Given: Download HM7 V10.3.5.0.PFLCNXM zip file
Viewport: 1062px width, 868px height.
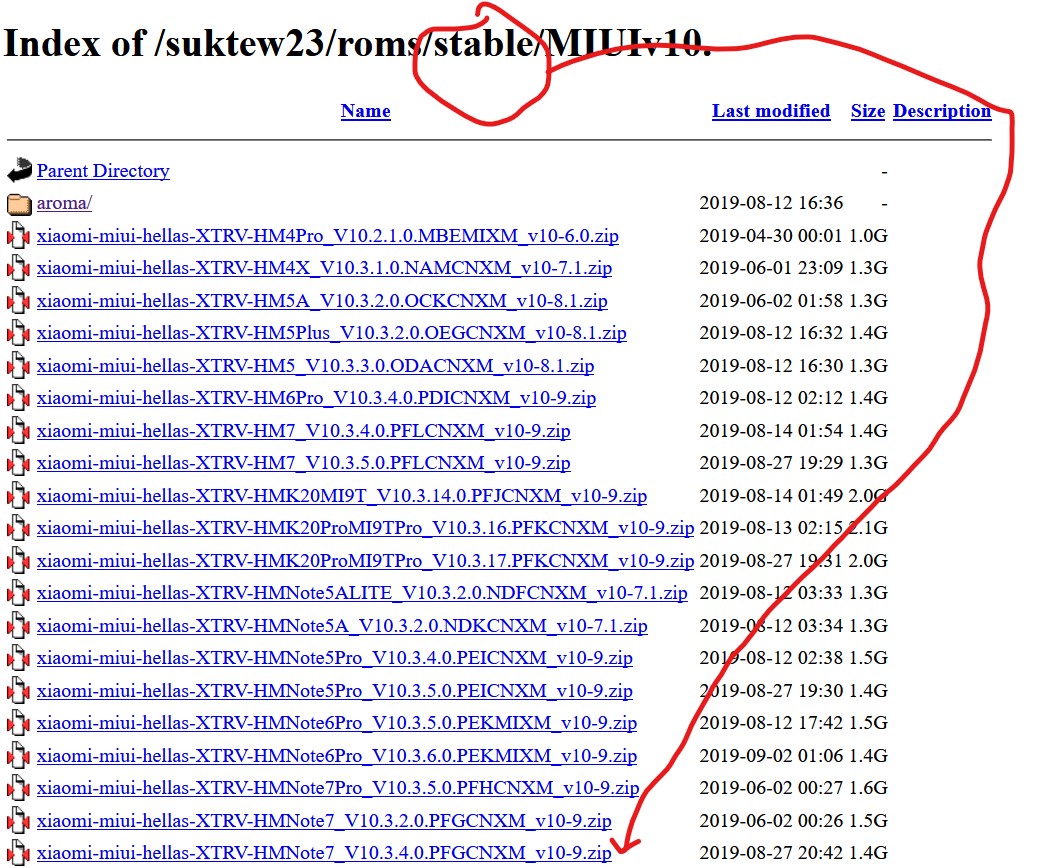Looking at the screenshot, I should [x=303, y=463].
